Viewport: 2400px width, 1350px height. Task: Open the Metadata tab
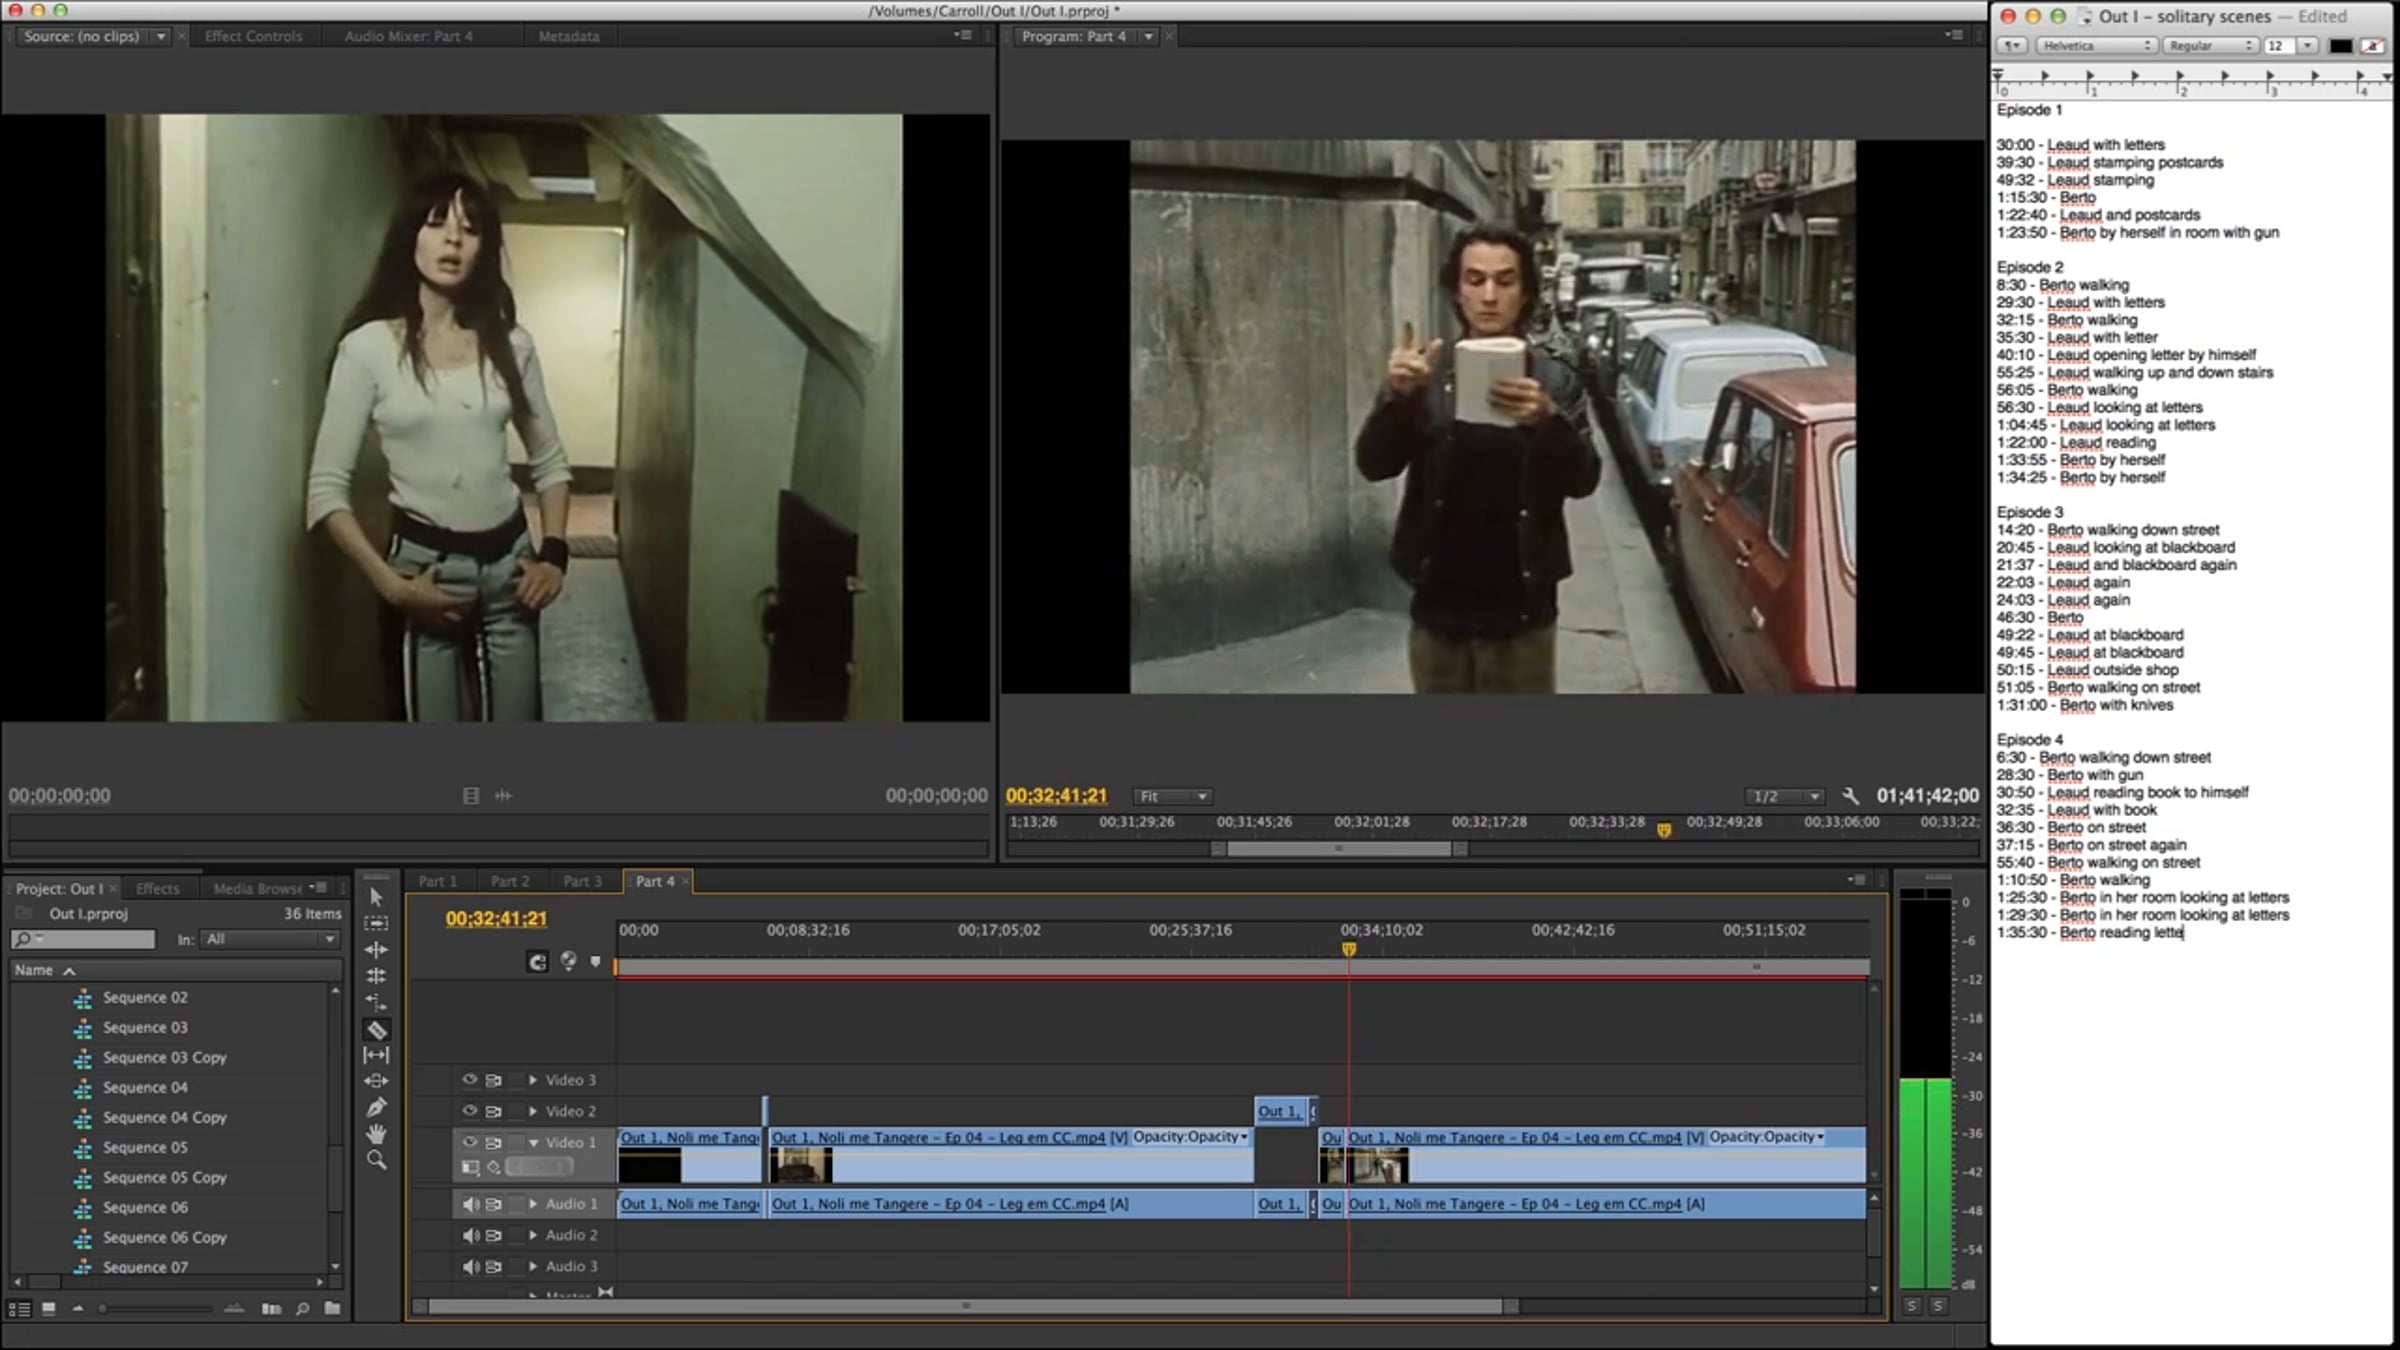[x=569, y=36]
